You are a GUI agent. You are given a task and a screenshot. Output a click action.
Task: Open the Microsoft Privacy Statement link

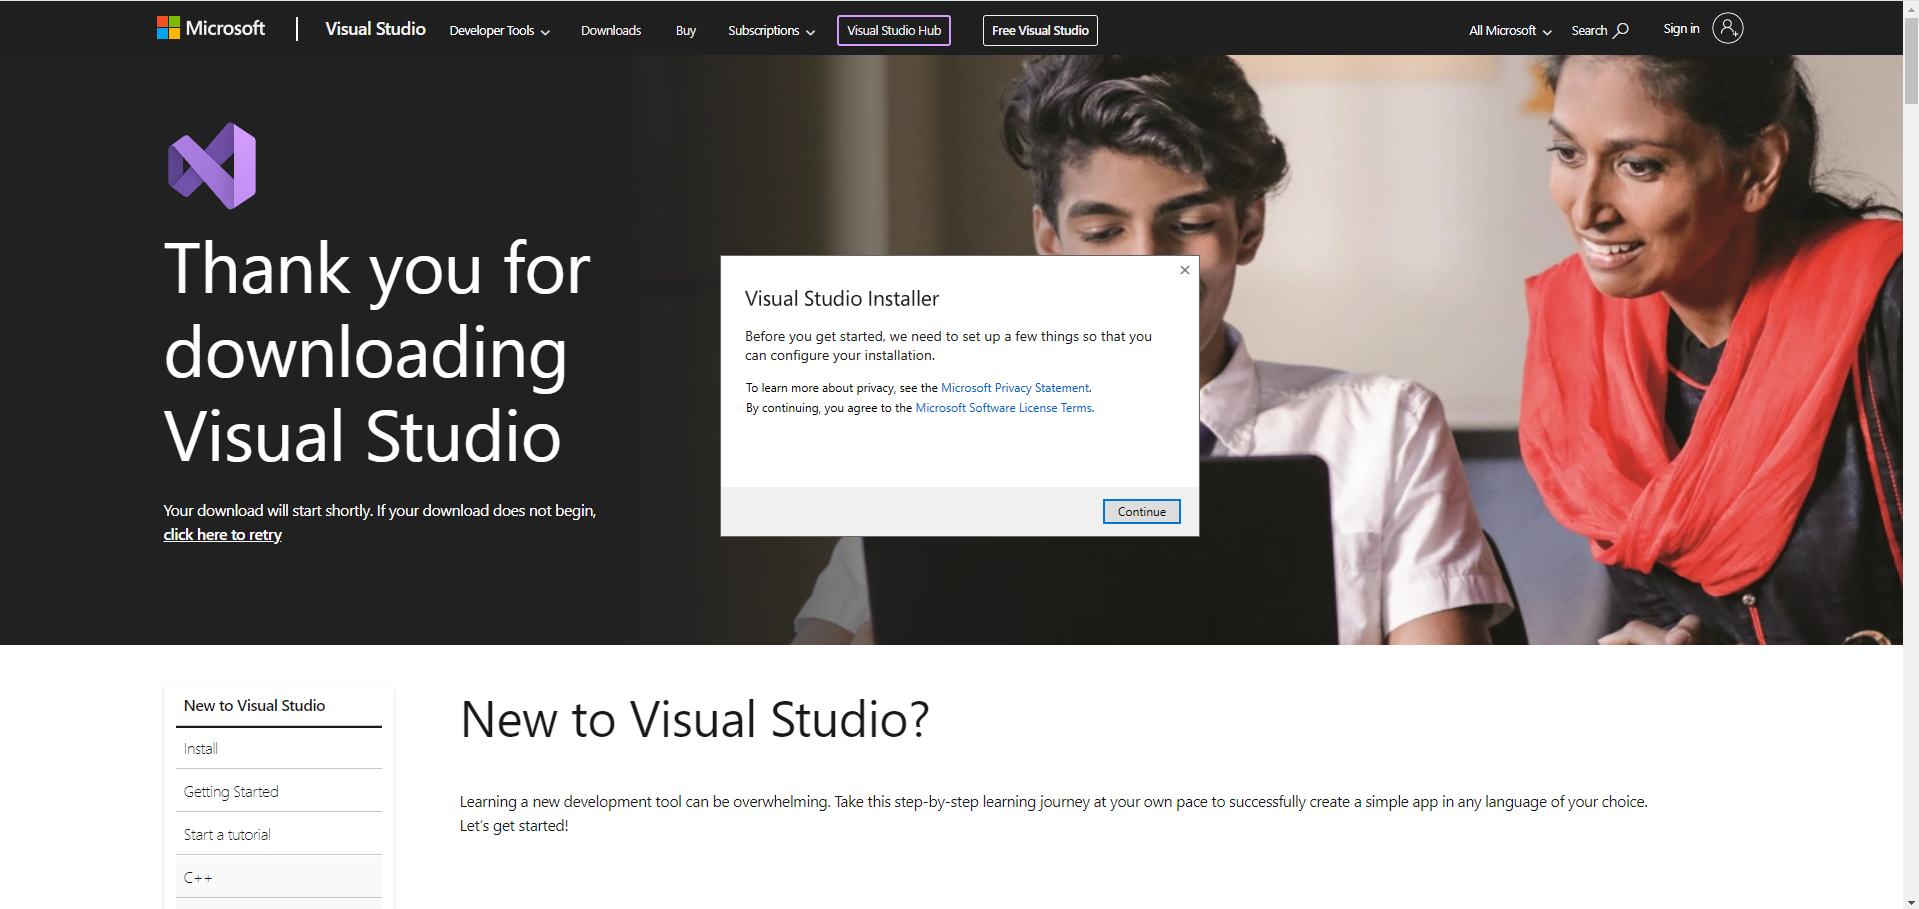[1015, 388]
